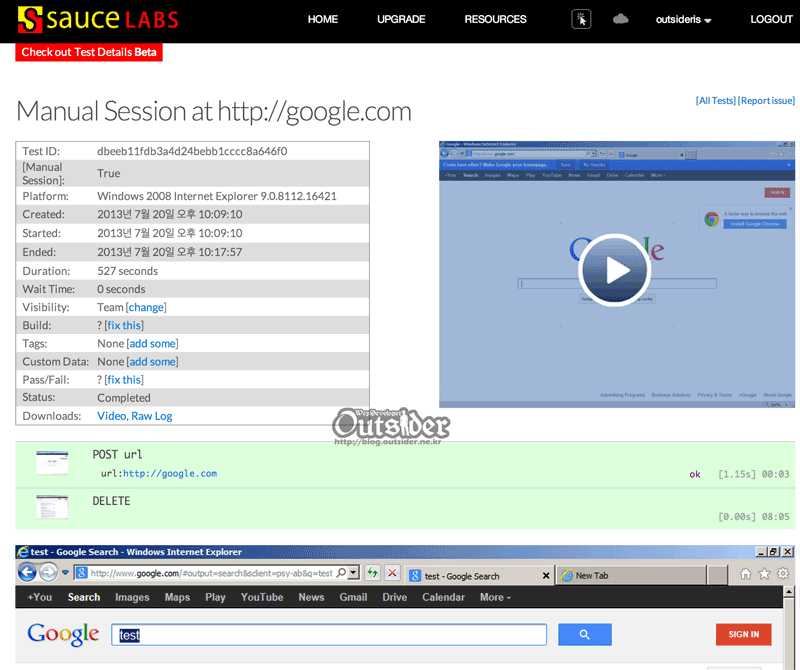Close the test - Google Search tab

(x=546, y=576)
